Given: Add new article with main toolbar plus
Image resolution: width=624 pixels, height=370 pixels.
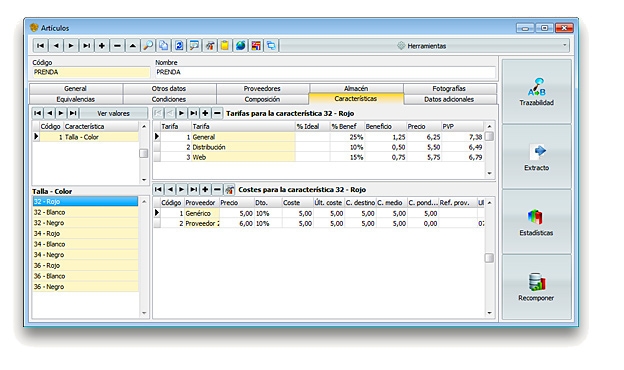Looking at the screenshot, I should point(102,46).
